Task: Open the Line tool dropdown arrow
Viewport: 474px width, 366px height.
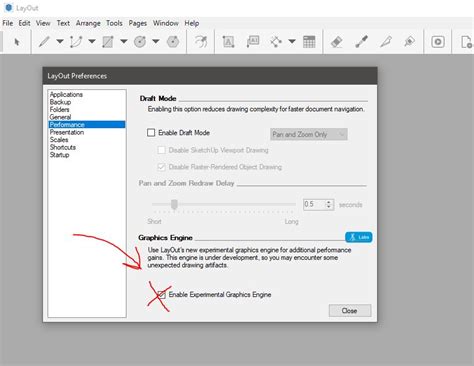Action: click(x=60, y=42)
